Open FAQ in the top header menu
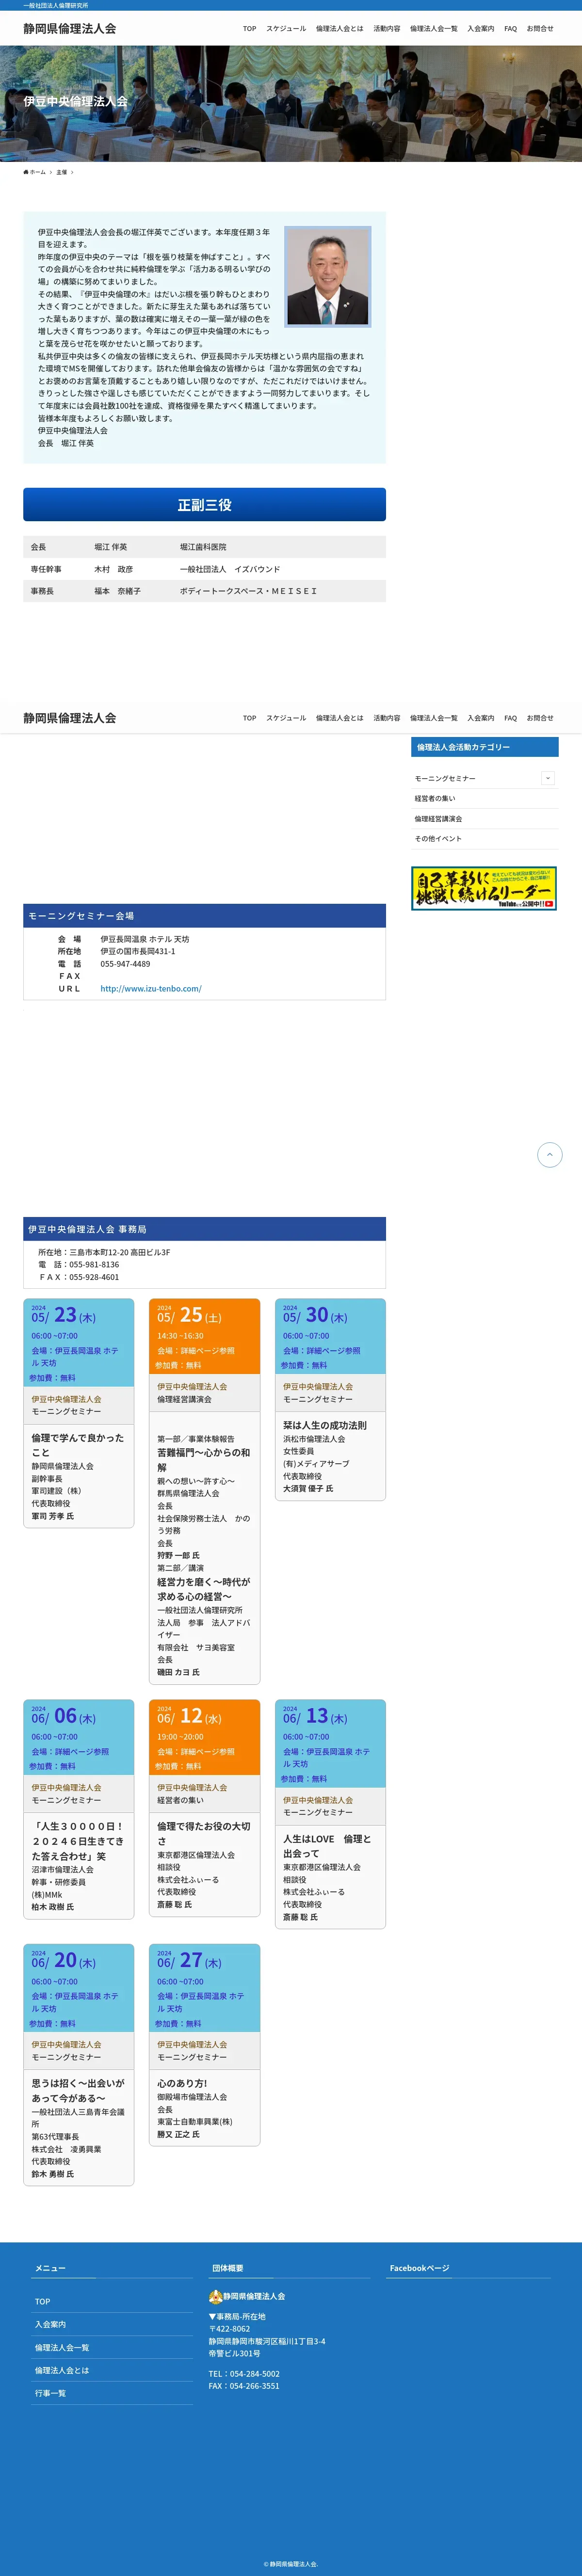582x2576 pixels. pos(511,29)
